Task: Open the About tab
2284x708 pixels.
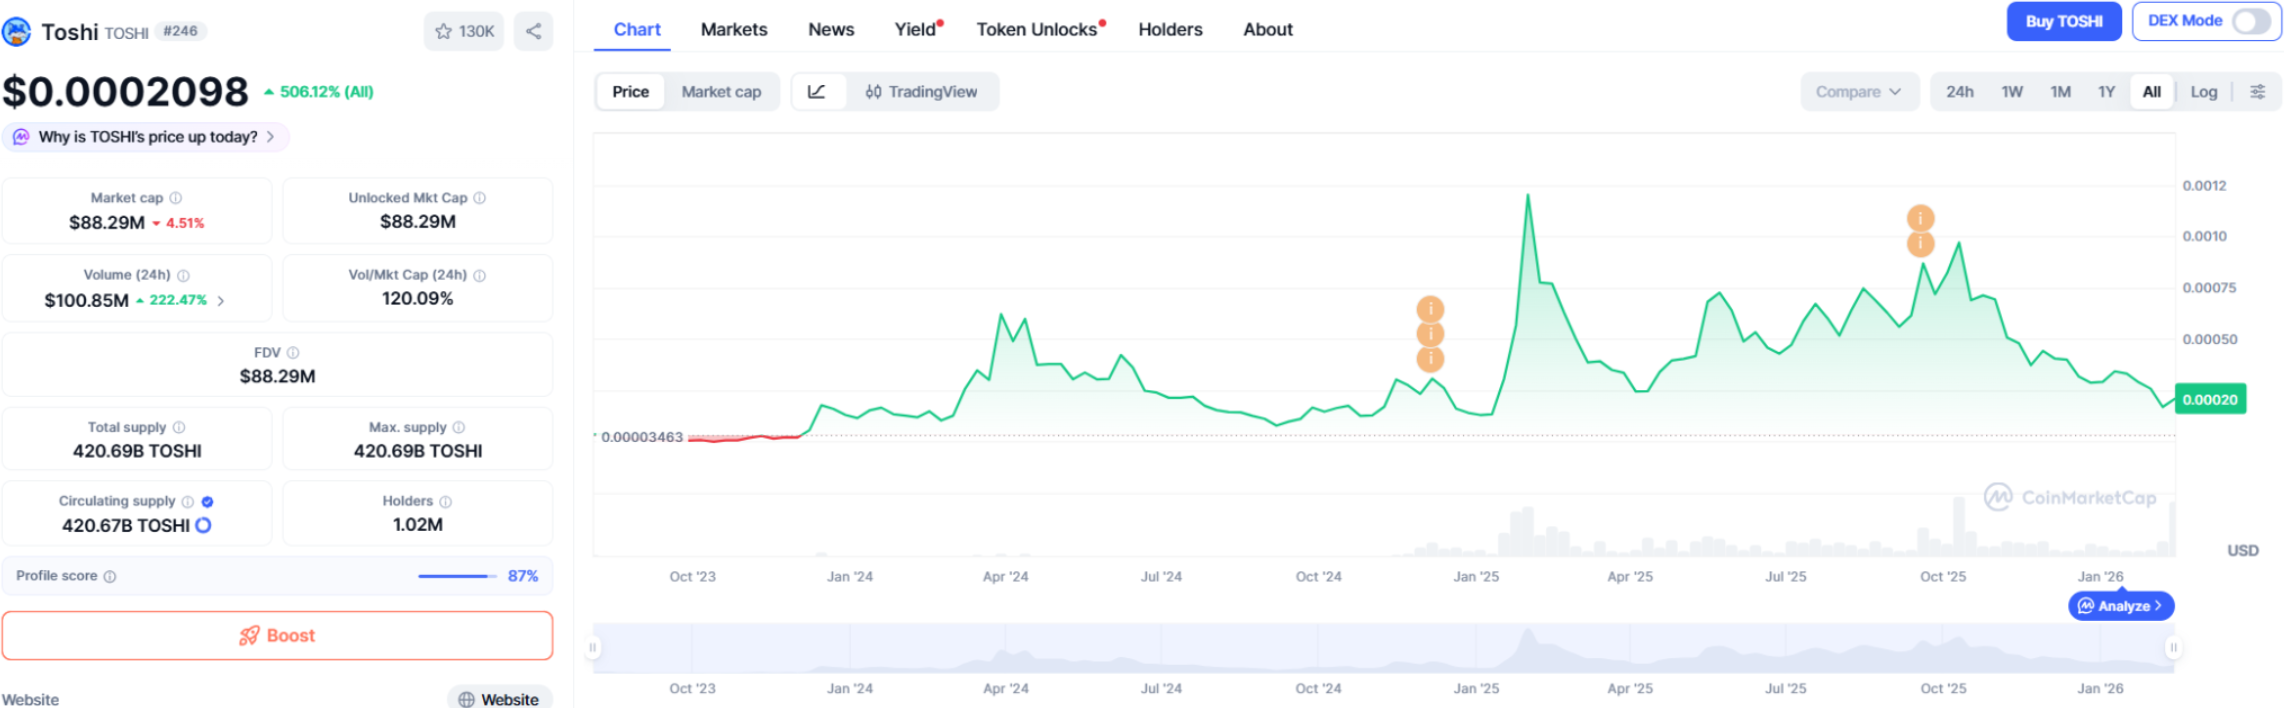Action: coord(1268,30)
